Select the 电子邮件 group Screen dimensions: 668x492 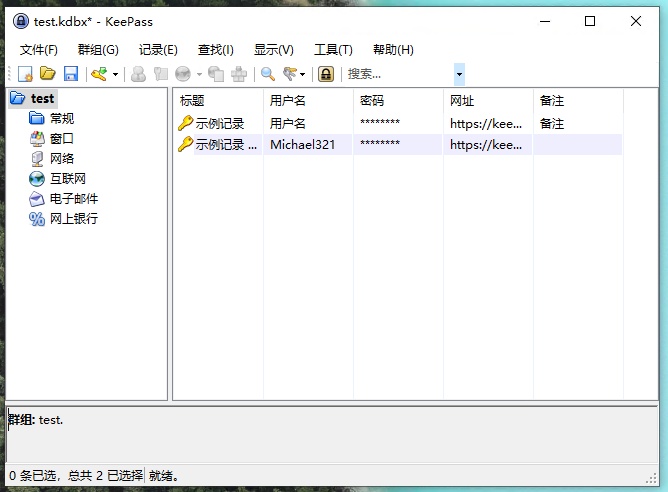pyautogui.click(x=73, y=199)
